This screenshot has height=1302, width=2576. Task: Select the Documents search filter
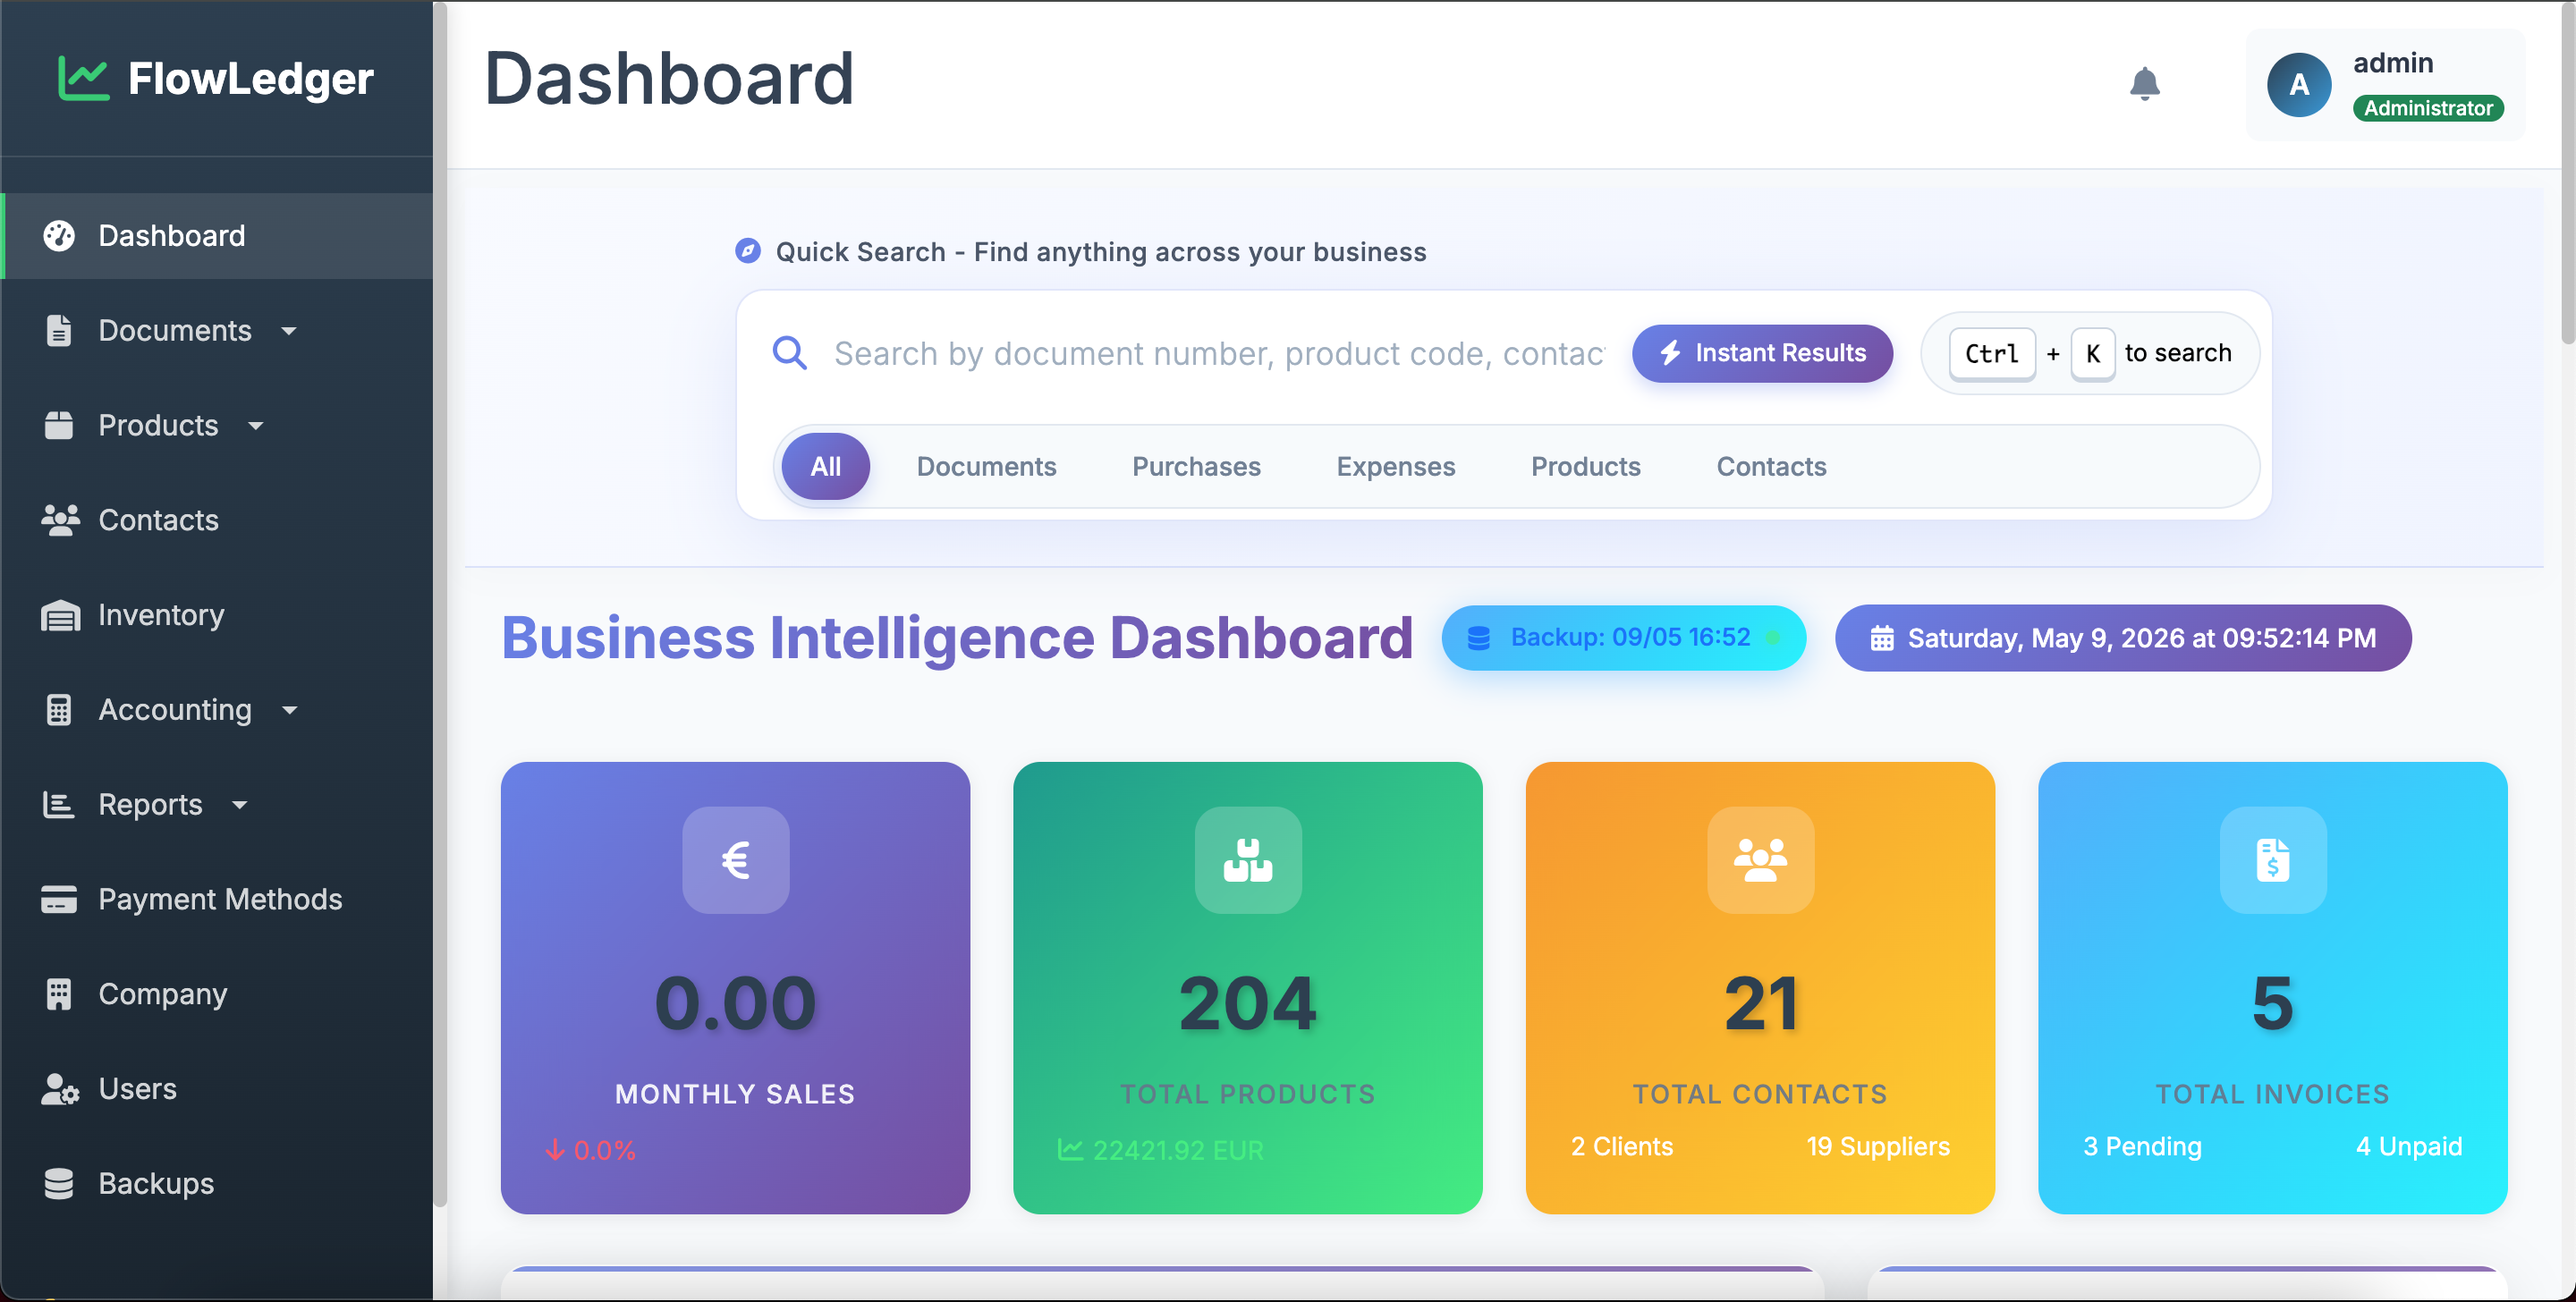coord(986,466)
